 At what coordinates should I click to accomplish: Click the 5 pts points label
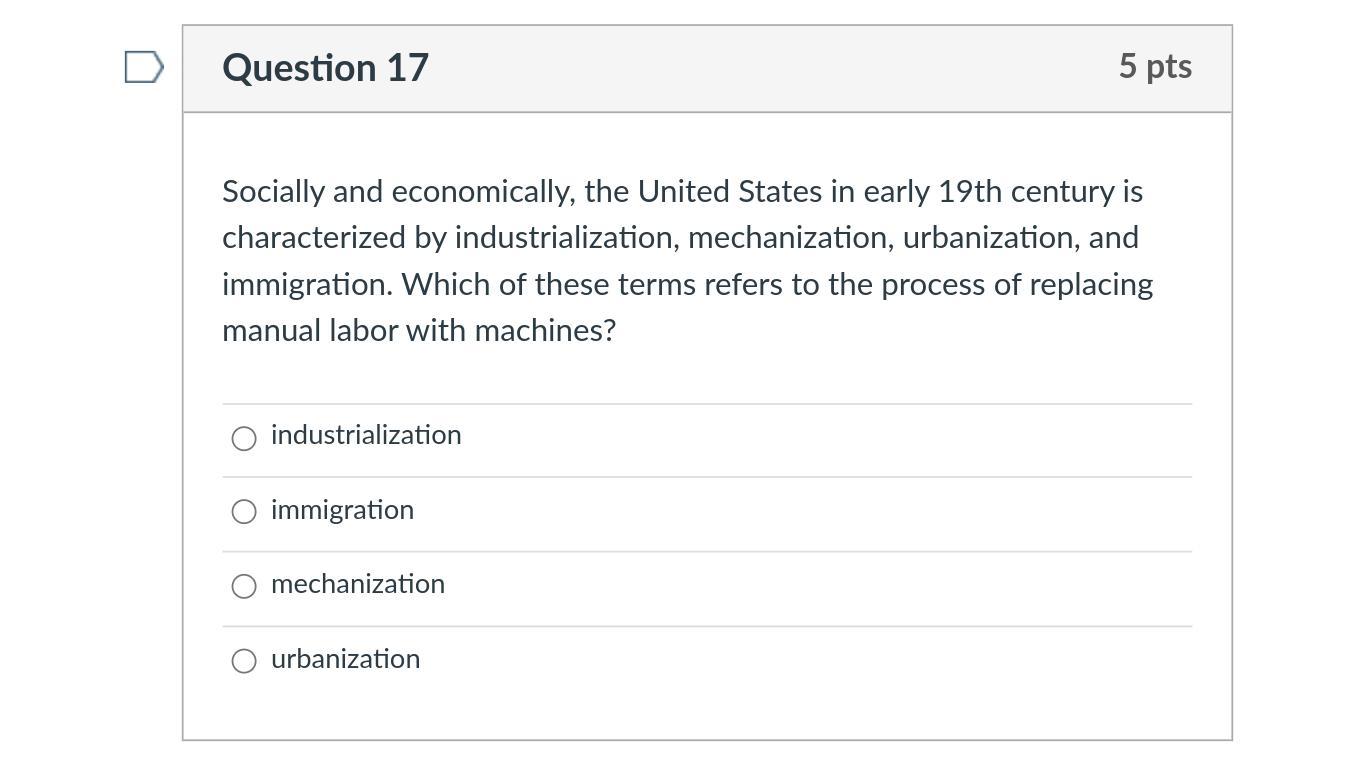[1155, 66]
